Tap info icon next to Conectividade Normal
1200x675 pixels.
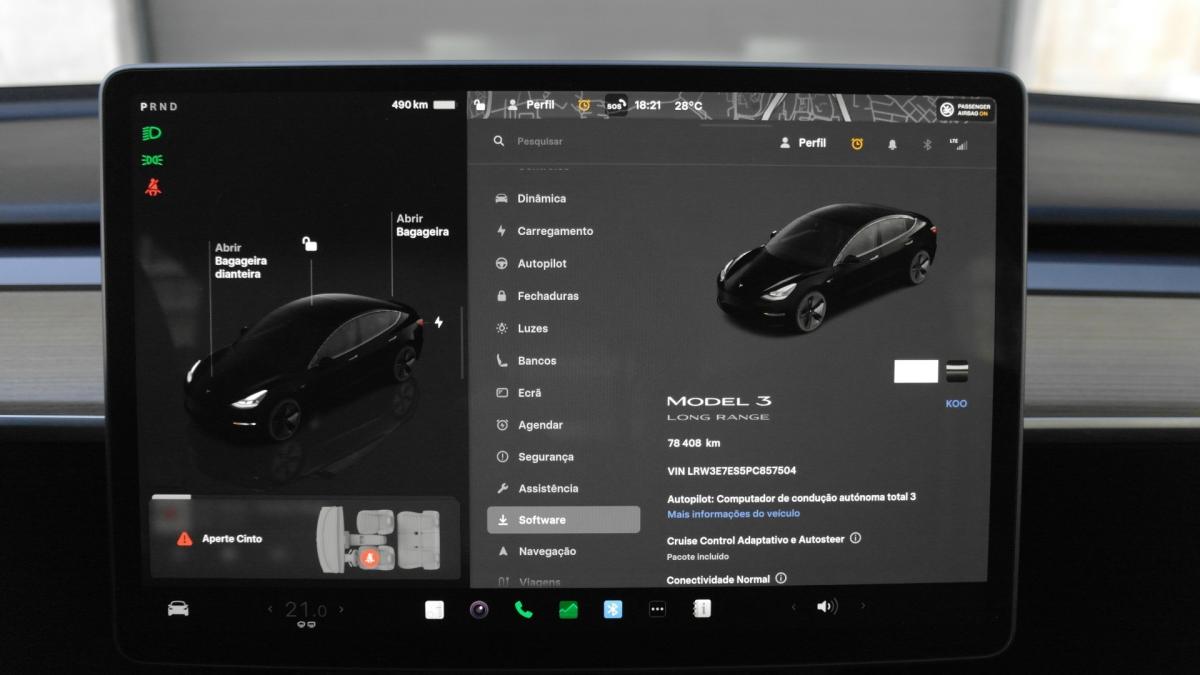pos(781,578)
